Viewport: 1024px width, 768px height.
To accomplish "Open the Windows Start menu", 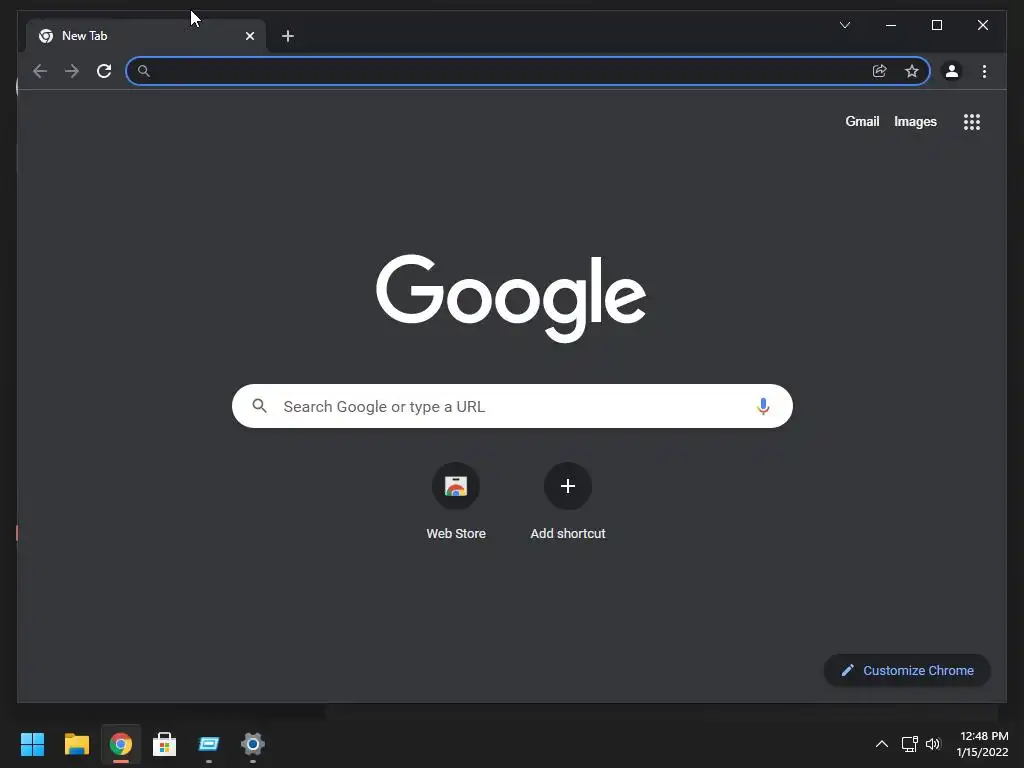I will click(32, 744).
